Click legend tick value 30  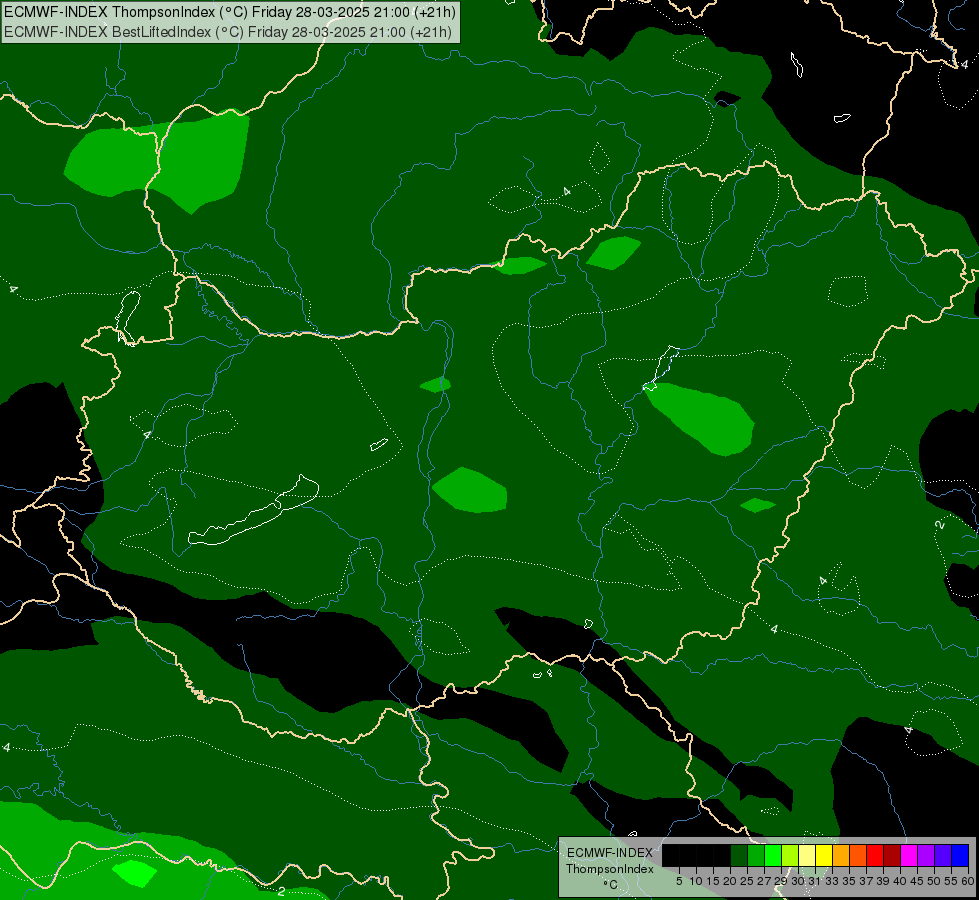(x=798, y=881)
